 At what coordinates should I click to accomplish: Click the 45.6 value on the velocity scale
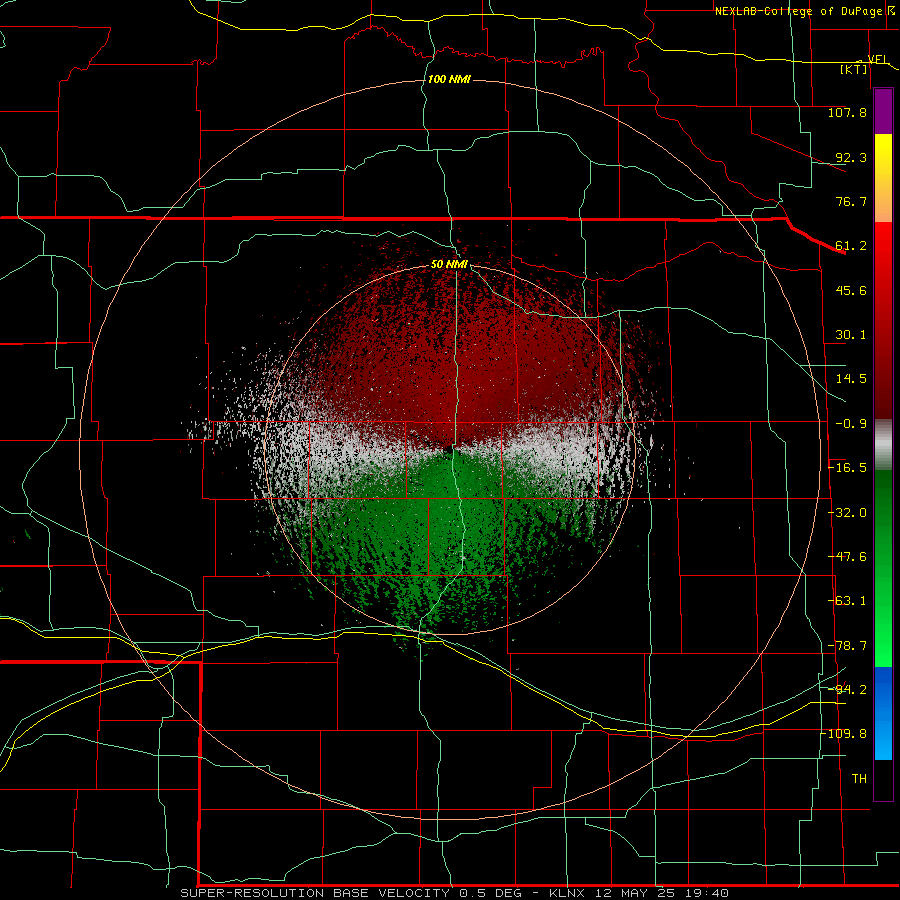click(x=851, y=290)
